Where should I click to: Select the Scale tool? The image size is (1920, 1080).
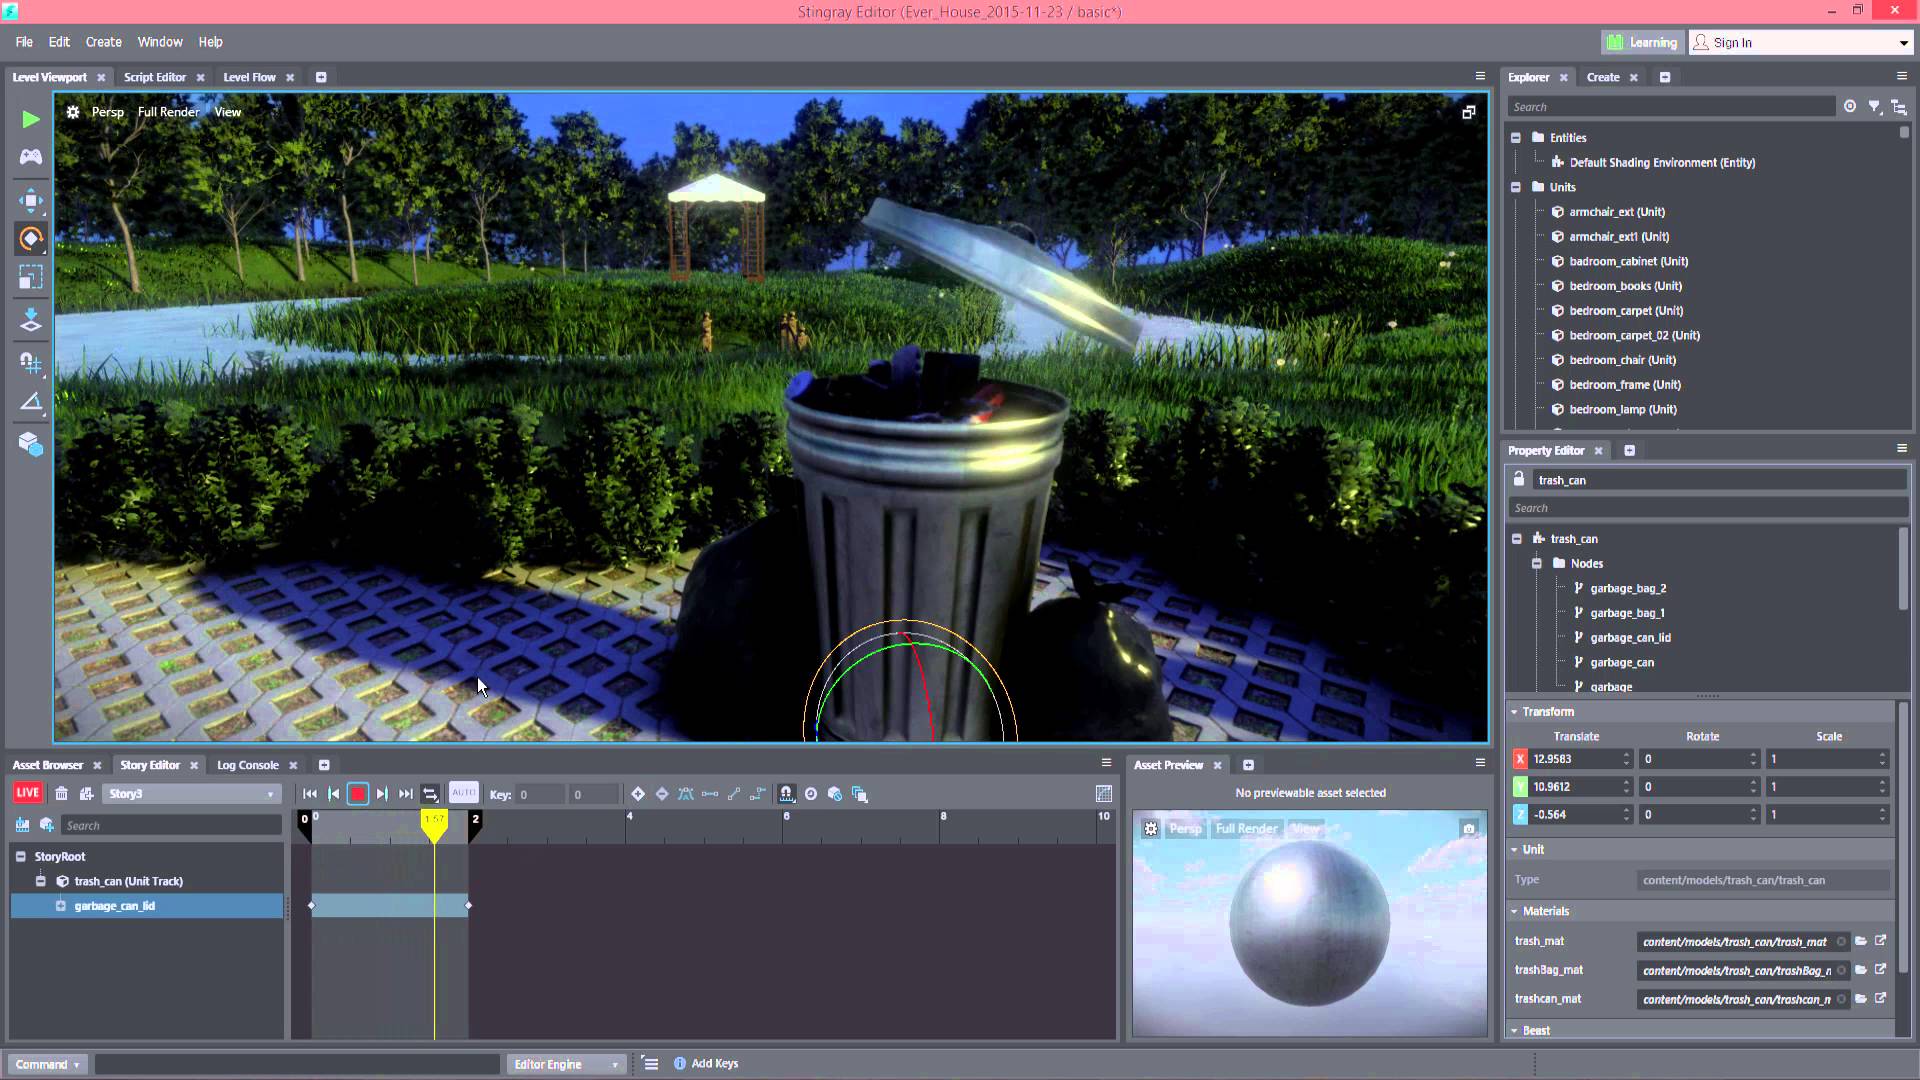(x=30, y=278)
